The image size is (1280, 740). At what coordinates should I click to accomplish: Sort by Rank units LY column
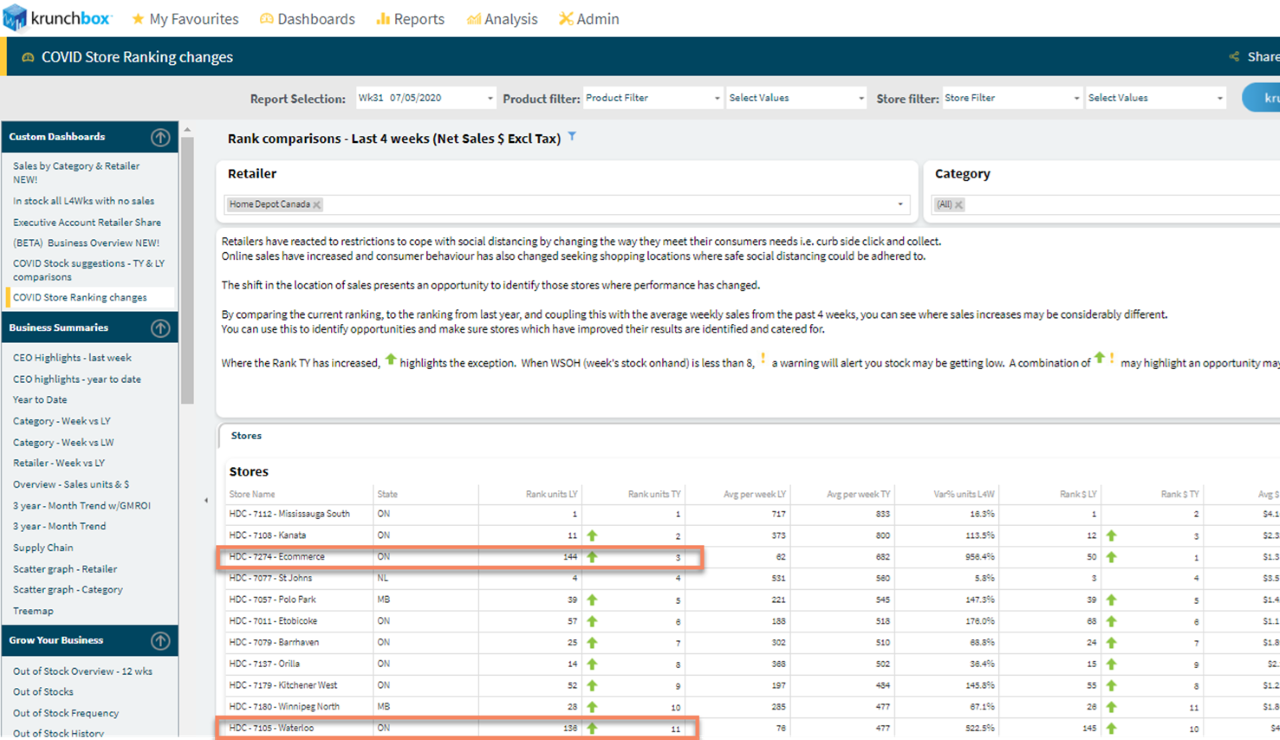pyautogui.click(x=551, y=494)
